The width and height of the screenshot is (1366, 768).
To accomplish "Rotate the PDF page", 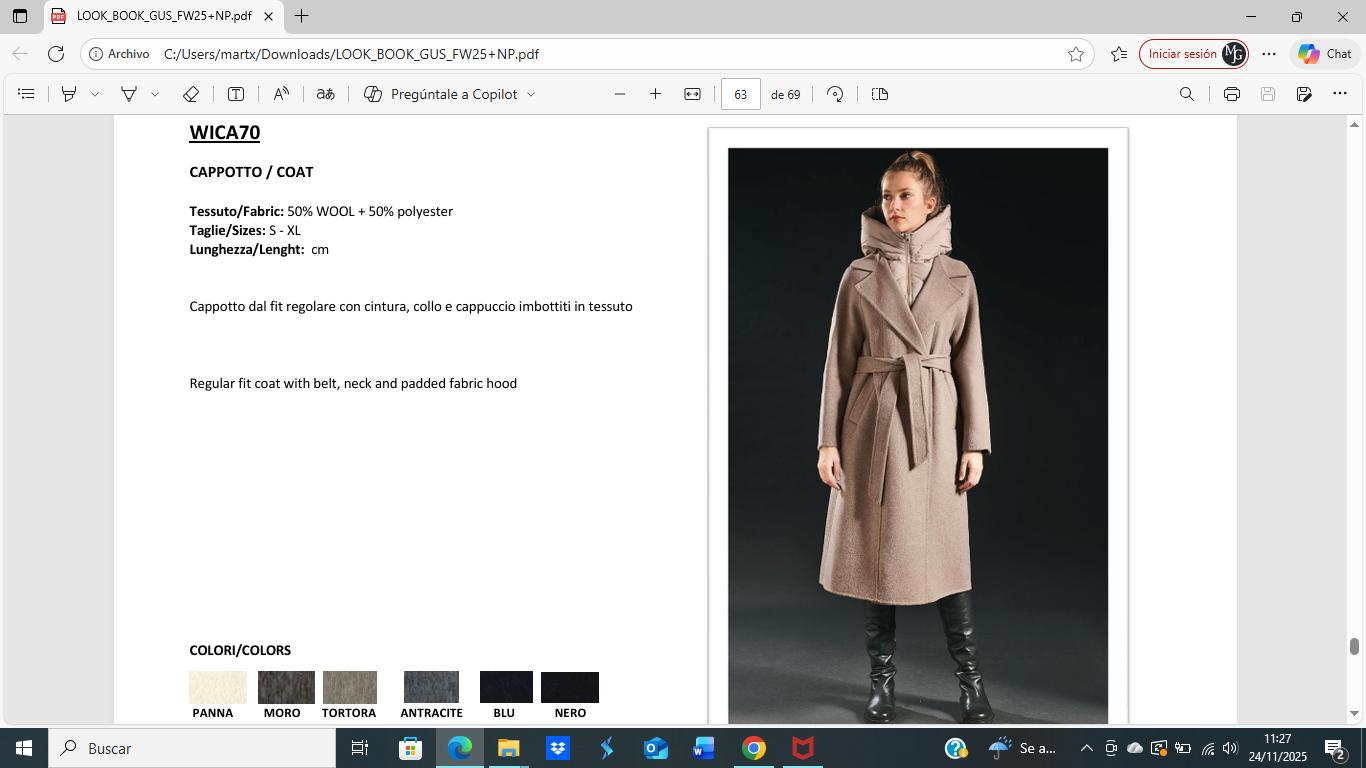I will (835, 94).
